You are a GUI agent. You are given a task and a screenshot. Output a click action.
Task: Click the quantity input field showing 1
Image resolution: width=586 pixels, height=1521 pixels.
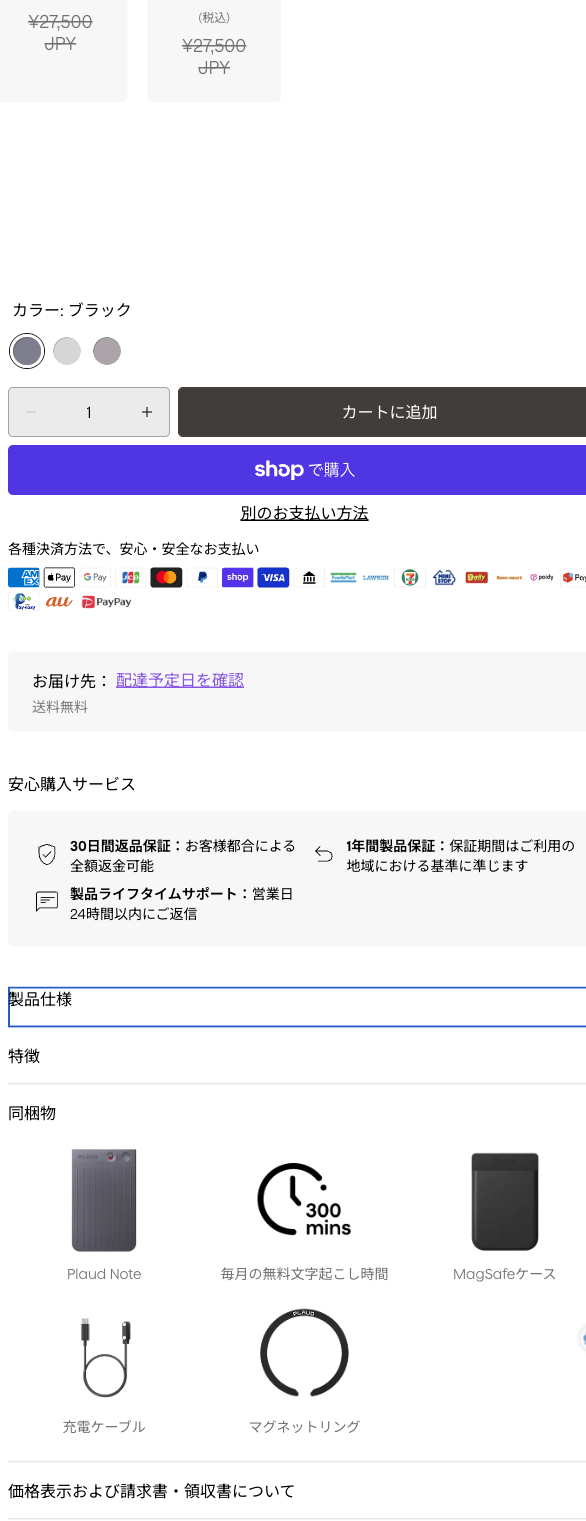89,412
